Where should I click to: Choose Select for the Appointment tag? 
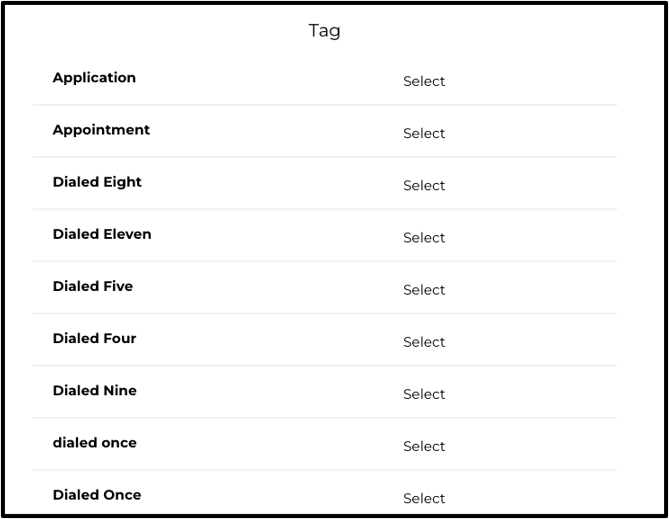424,133
